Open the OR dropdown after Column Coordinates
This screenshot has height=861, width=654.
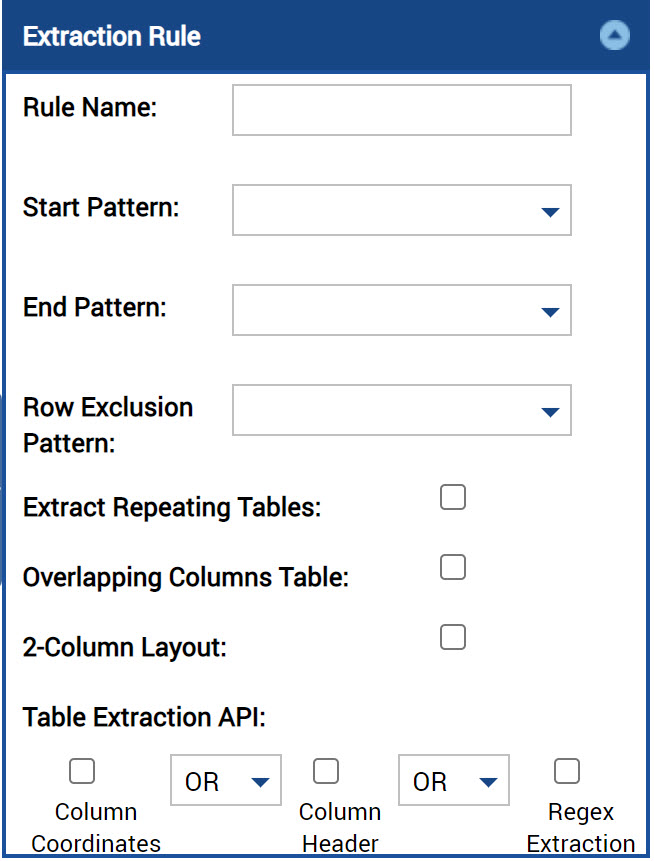click(x=226, y=780)
